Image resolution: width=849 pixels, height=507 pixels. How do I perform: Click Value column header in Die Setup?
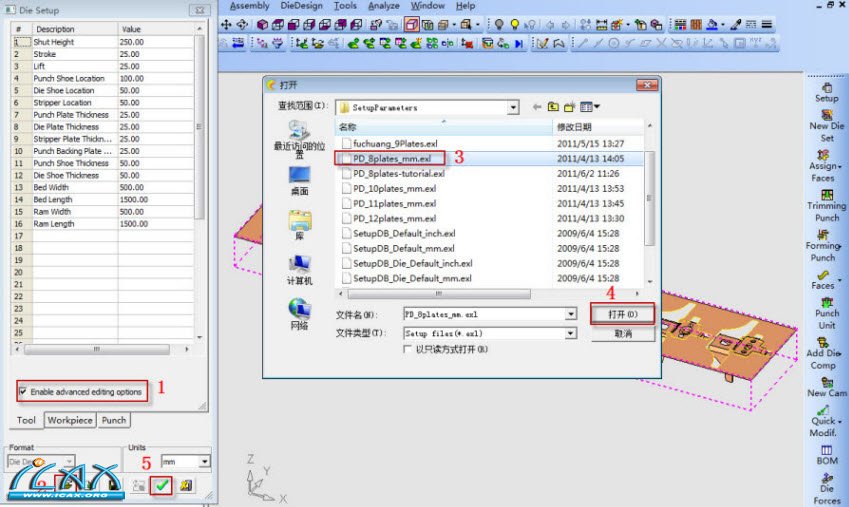tap(155, 29)
